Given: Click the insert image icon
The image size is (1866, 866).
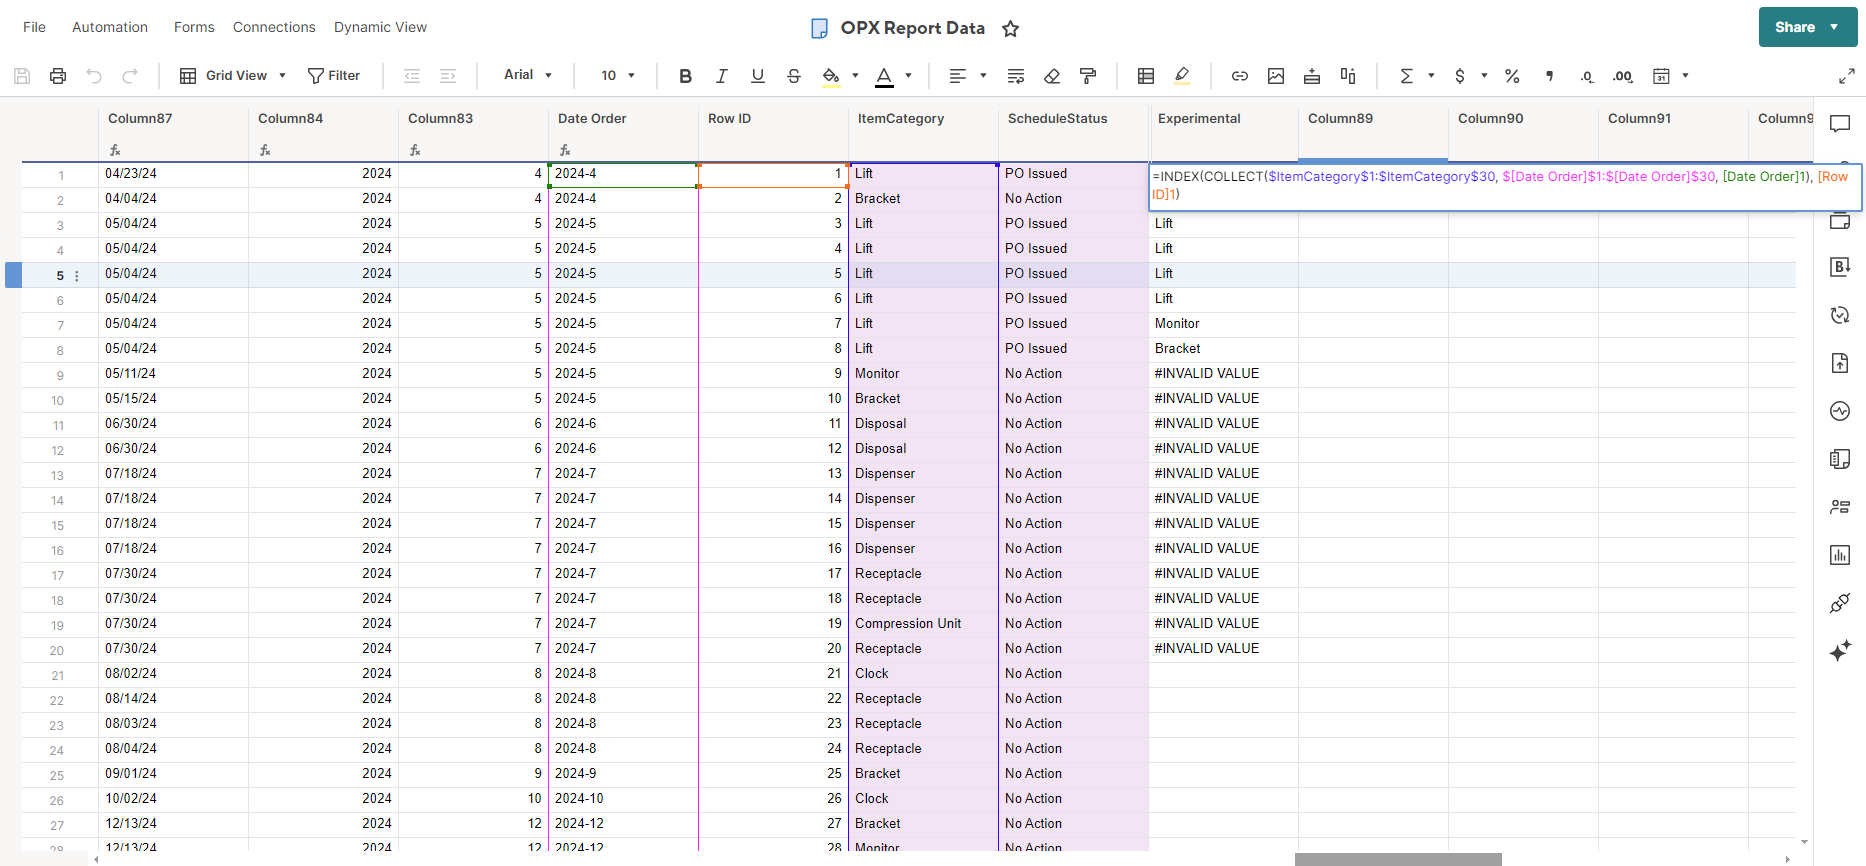Looking at the screenshot, I should [1276, 76].
